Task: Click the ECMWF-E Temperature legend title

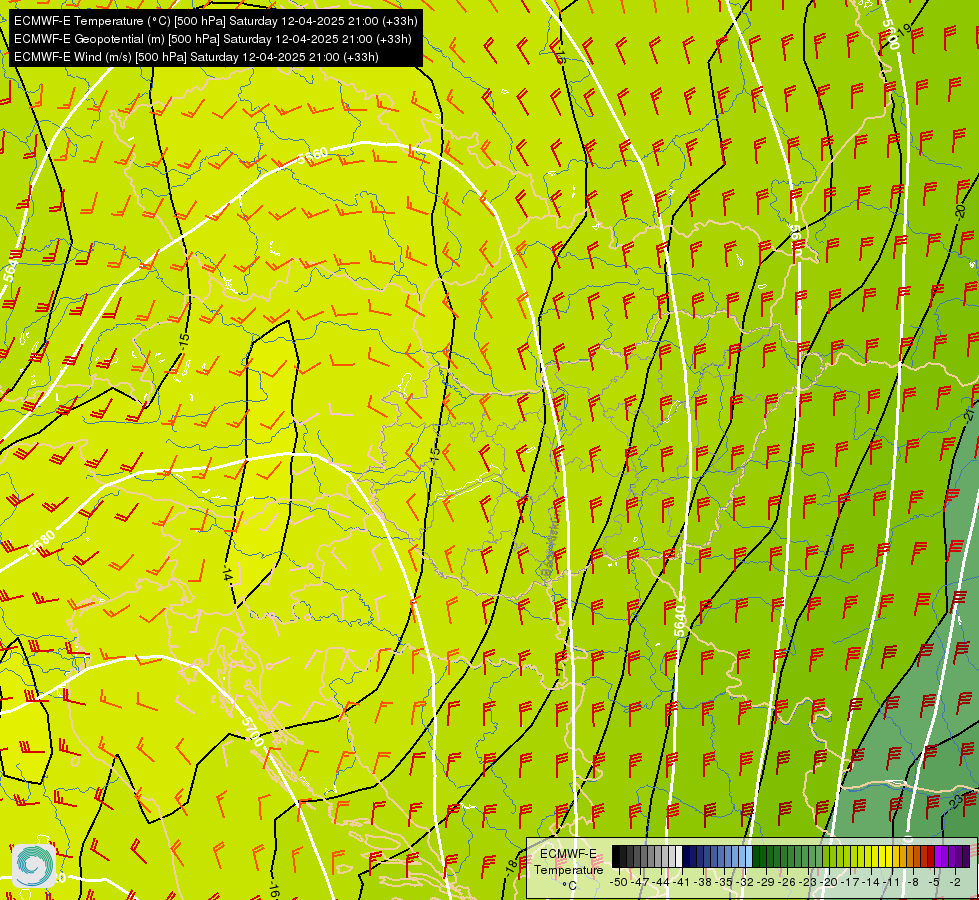Action: pos(568,861)
